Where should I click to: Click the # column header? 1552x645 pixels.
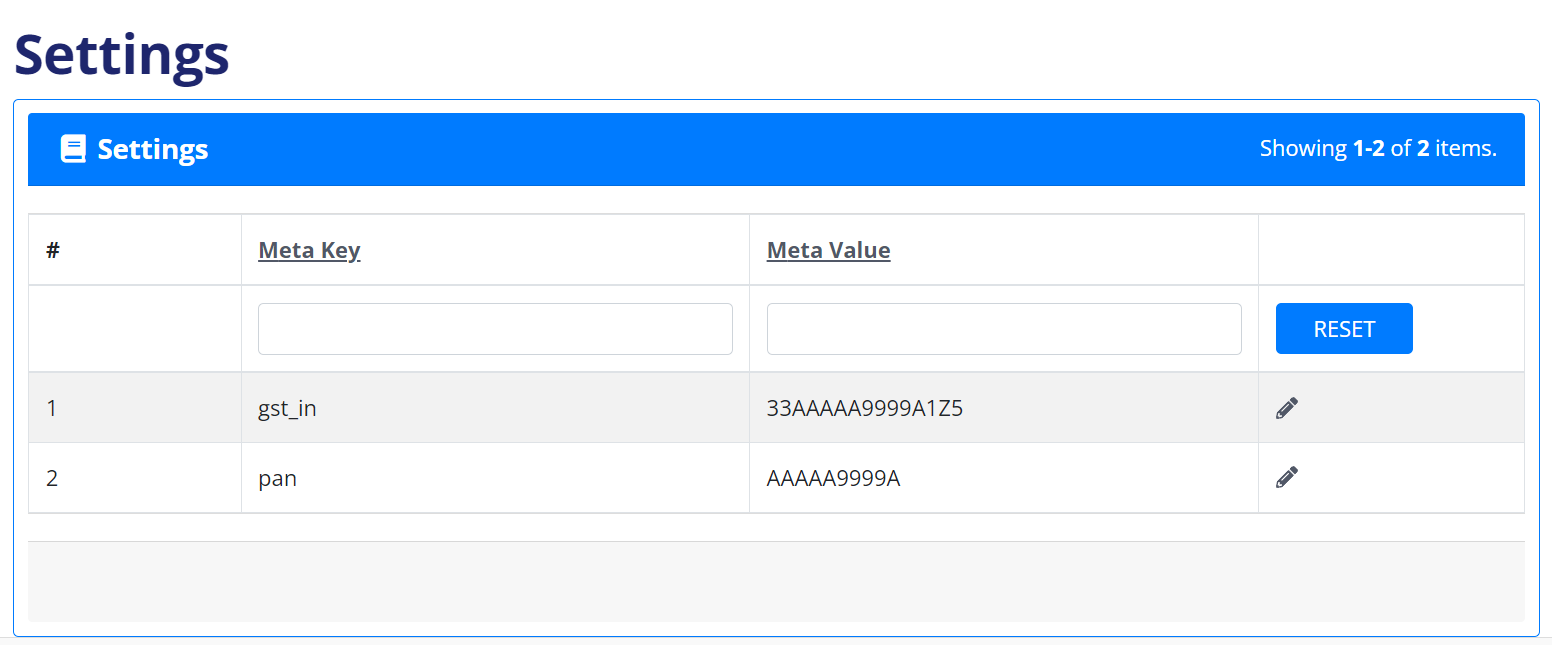point(53,250)
